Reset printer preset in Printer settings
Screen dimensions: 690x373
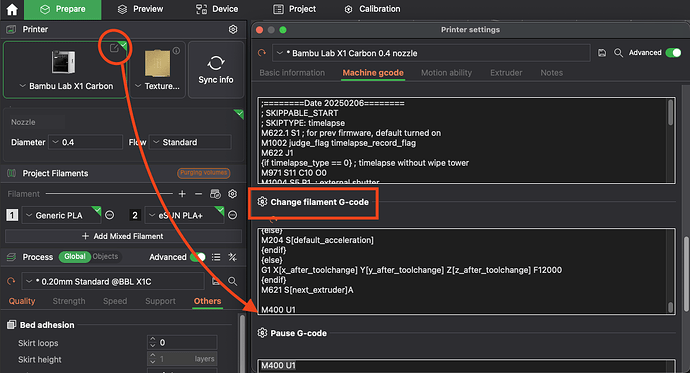coord(262,53)
